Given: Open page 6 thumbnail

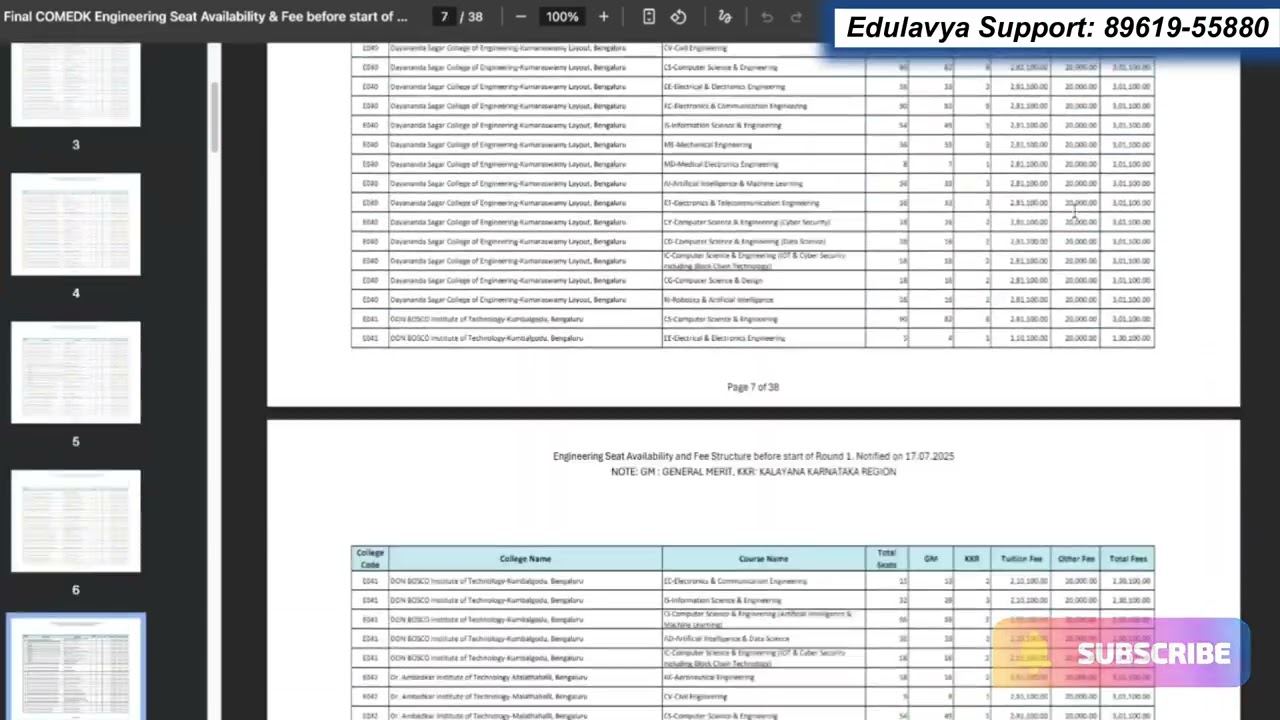Looking at the screenshot, I should 76,521.
